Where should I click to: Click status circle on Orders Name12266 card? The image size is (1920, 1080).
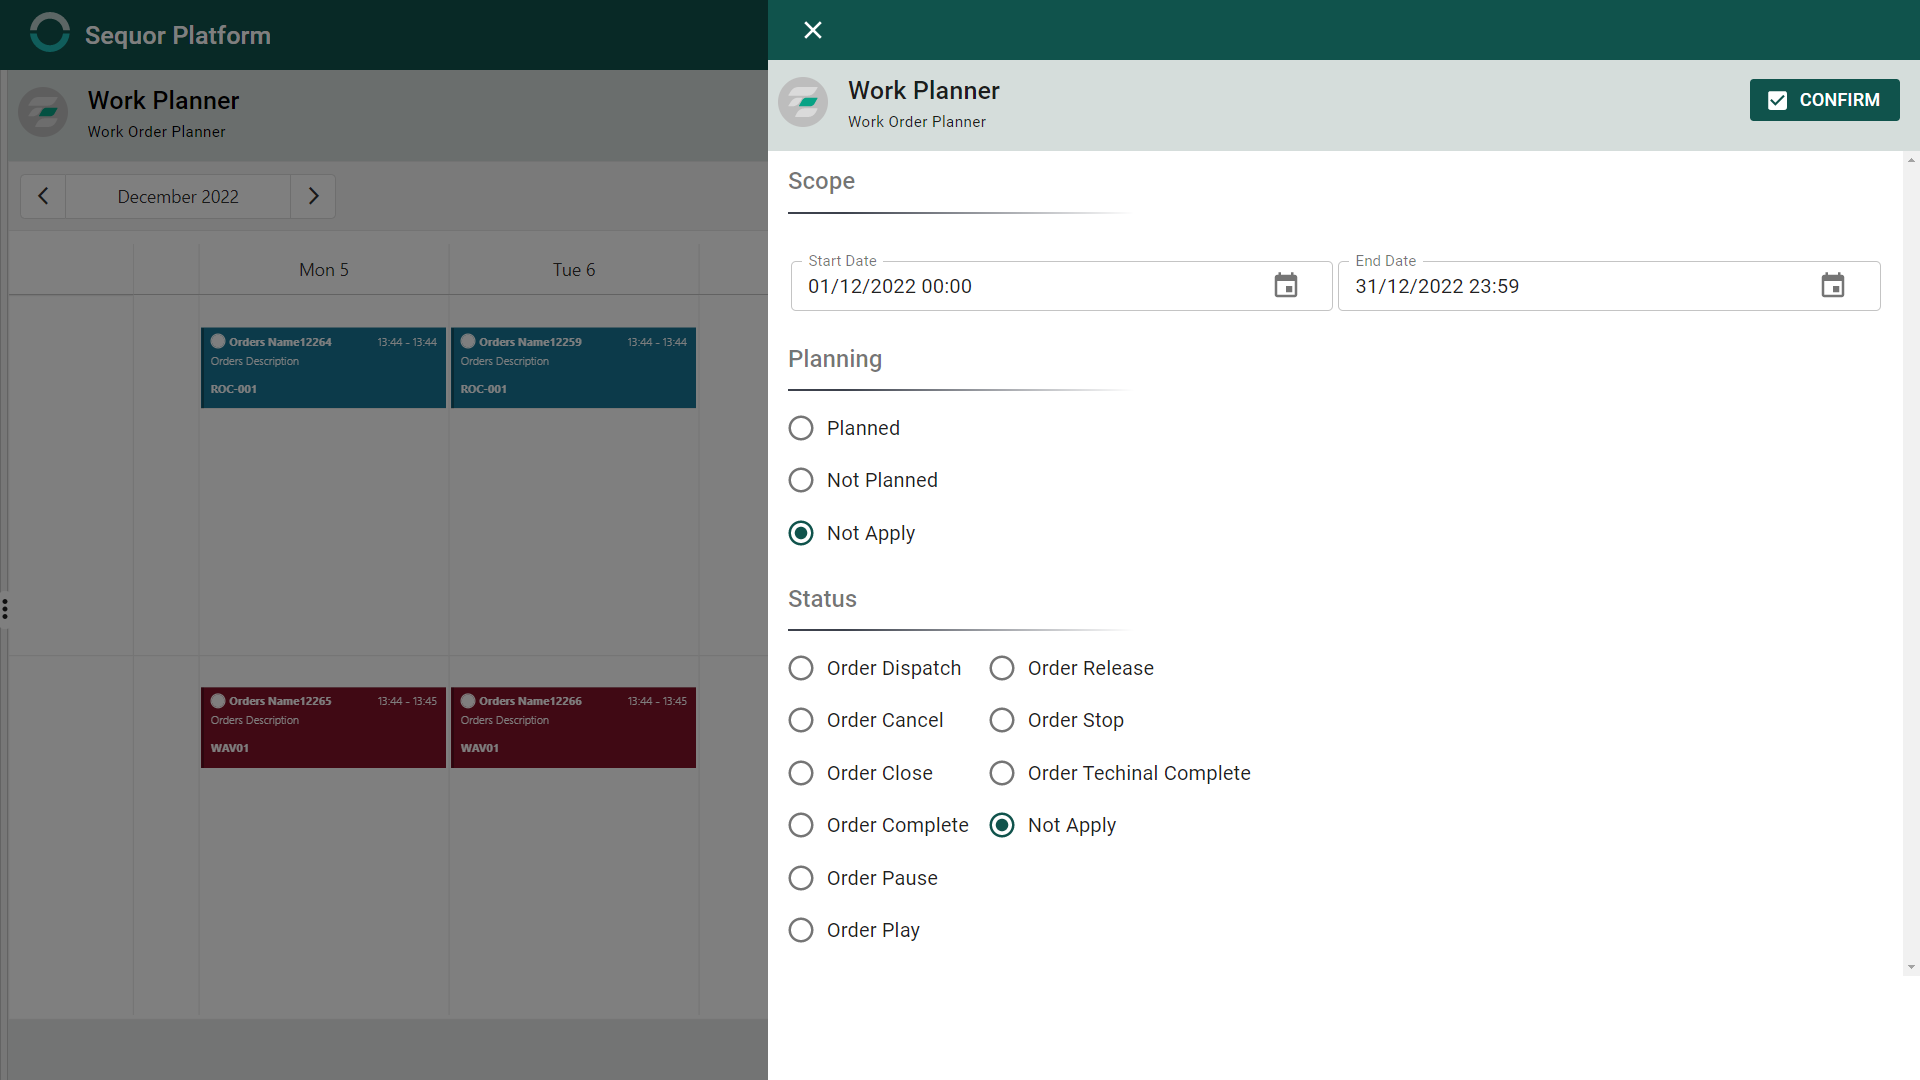point(468,700)
